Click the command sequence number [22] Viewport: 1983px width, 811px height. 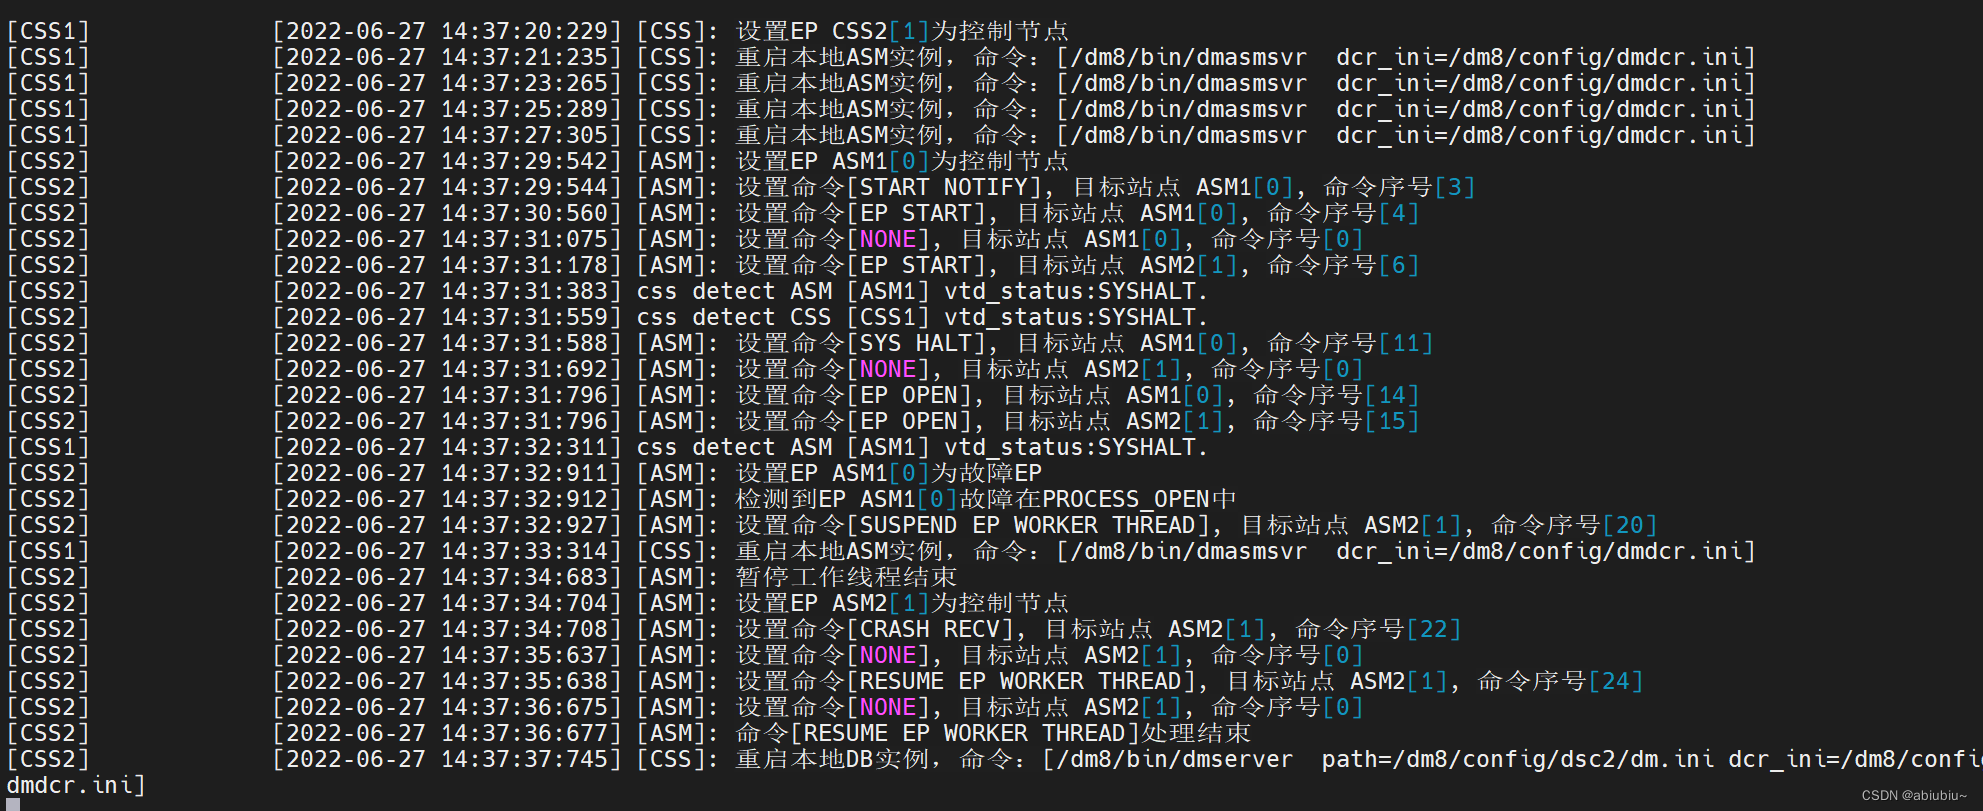coord(1434,630)
